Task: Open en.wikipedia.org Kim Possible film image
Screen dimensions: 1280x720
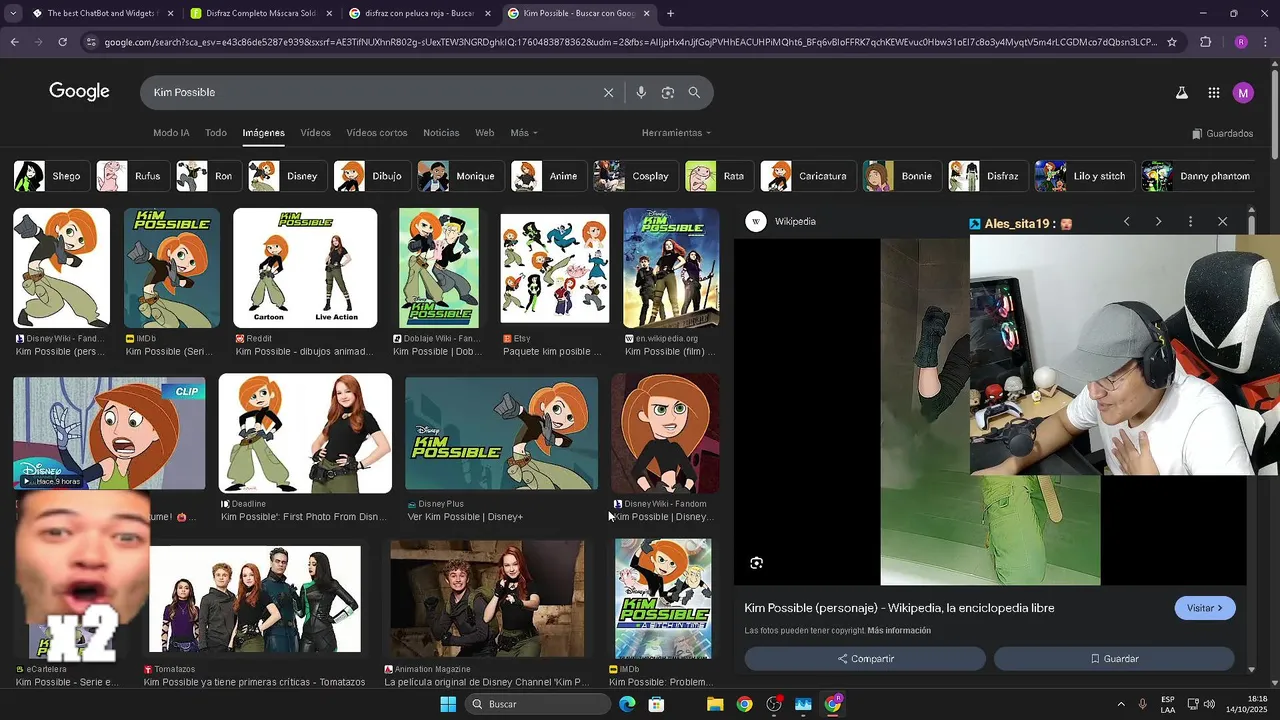Action: click(x=671, y=268)
